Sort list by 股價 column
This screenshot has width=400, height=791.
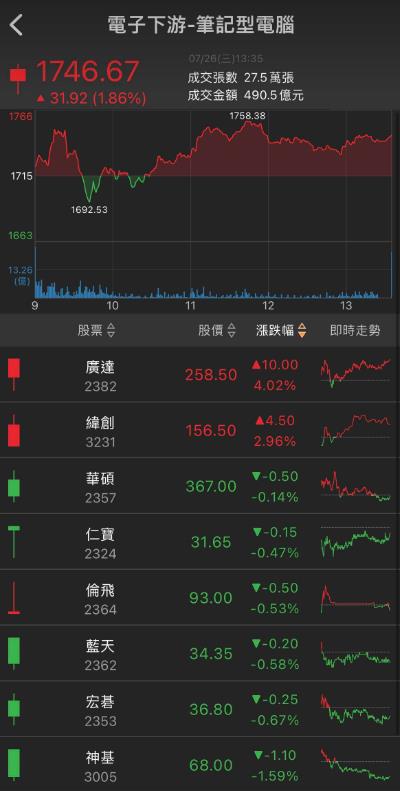point(216,331)
